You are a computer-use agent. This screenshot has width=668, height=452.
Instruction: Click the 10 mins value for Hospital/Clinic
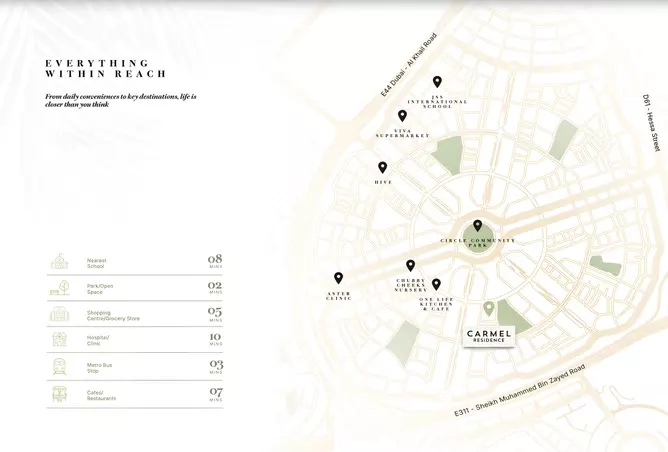click(215, 340)
